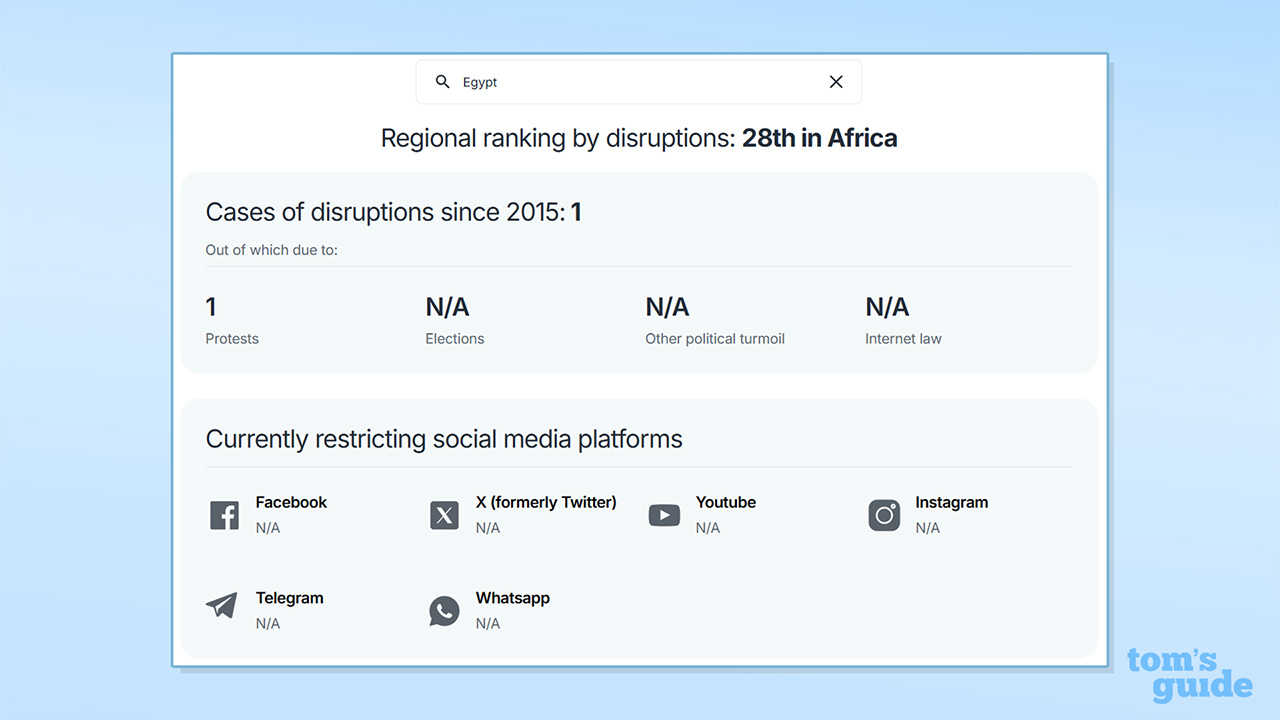Click the magnifying glass search icon
The width and height of the screenshot is (1280, 720).
(442, 82)
